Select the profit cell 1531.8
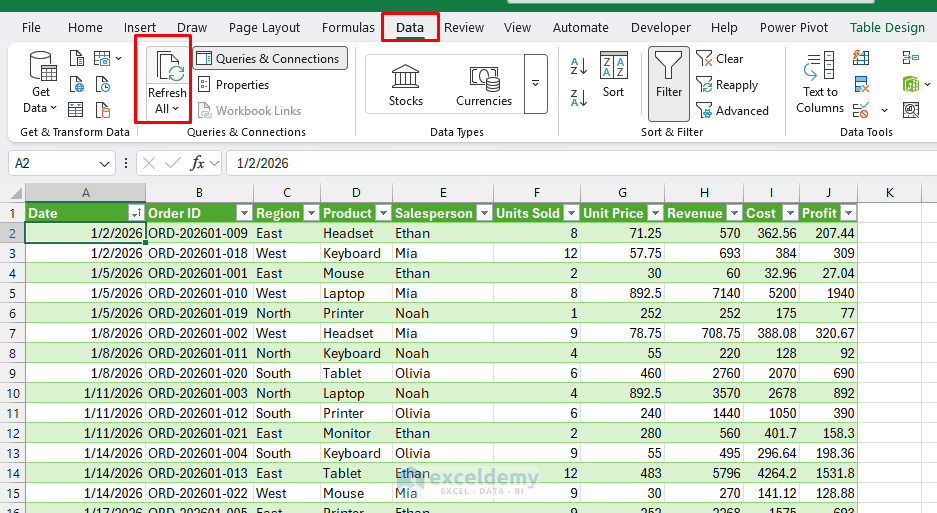The image size is (937, 513). 828,474
